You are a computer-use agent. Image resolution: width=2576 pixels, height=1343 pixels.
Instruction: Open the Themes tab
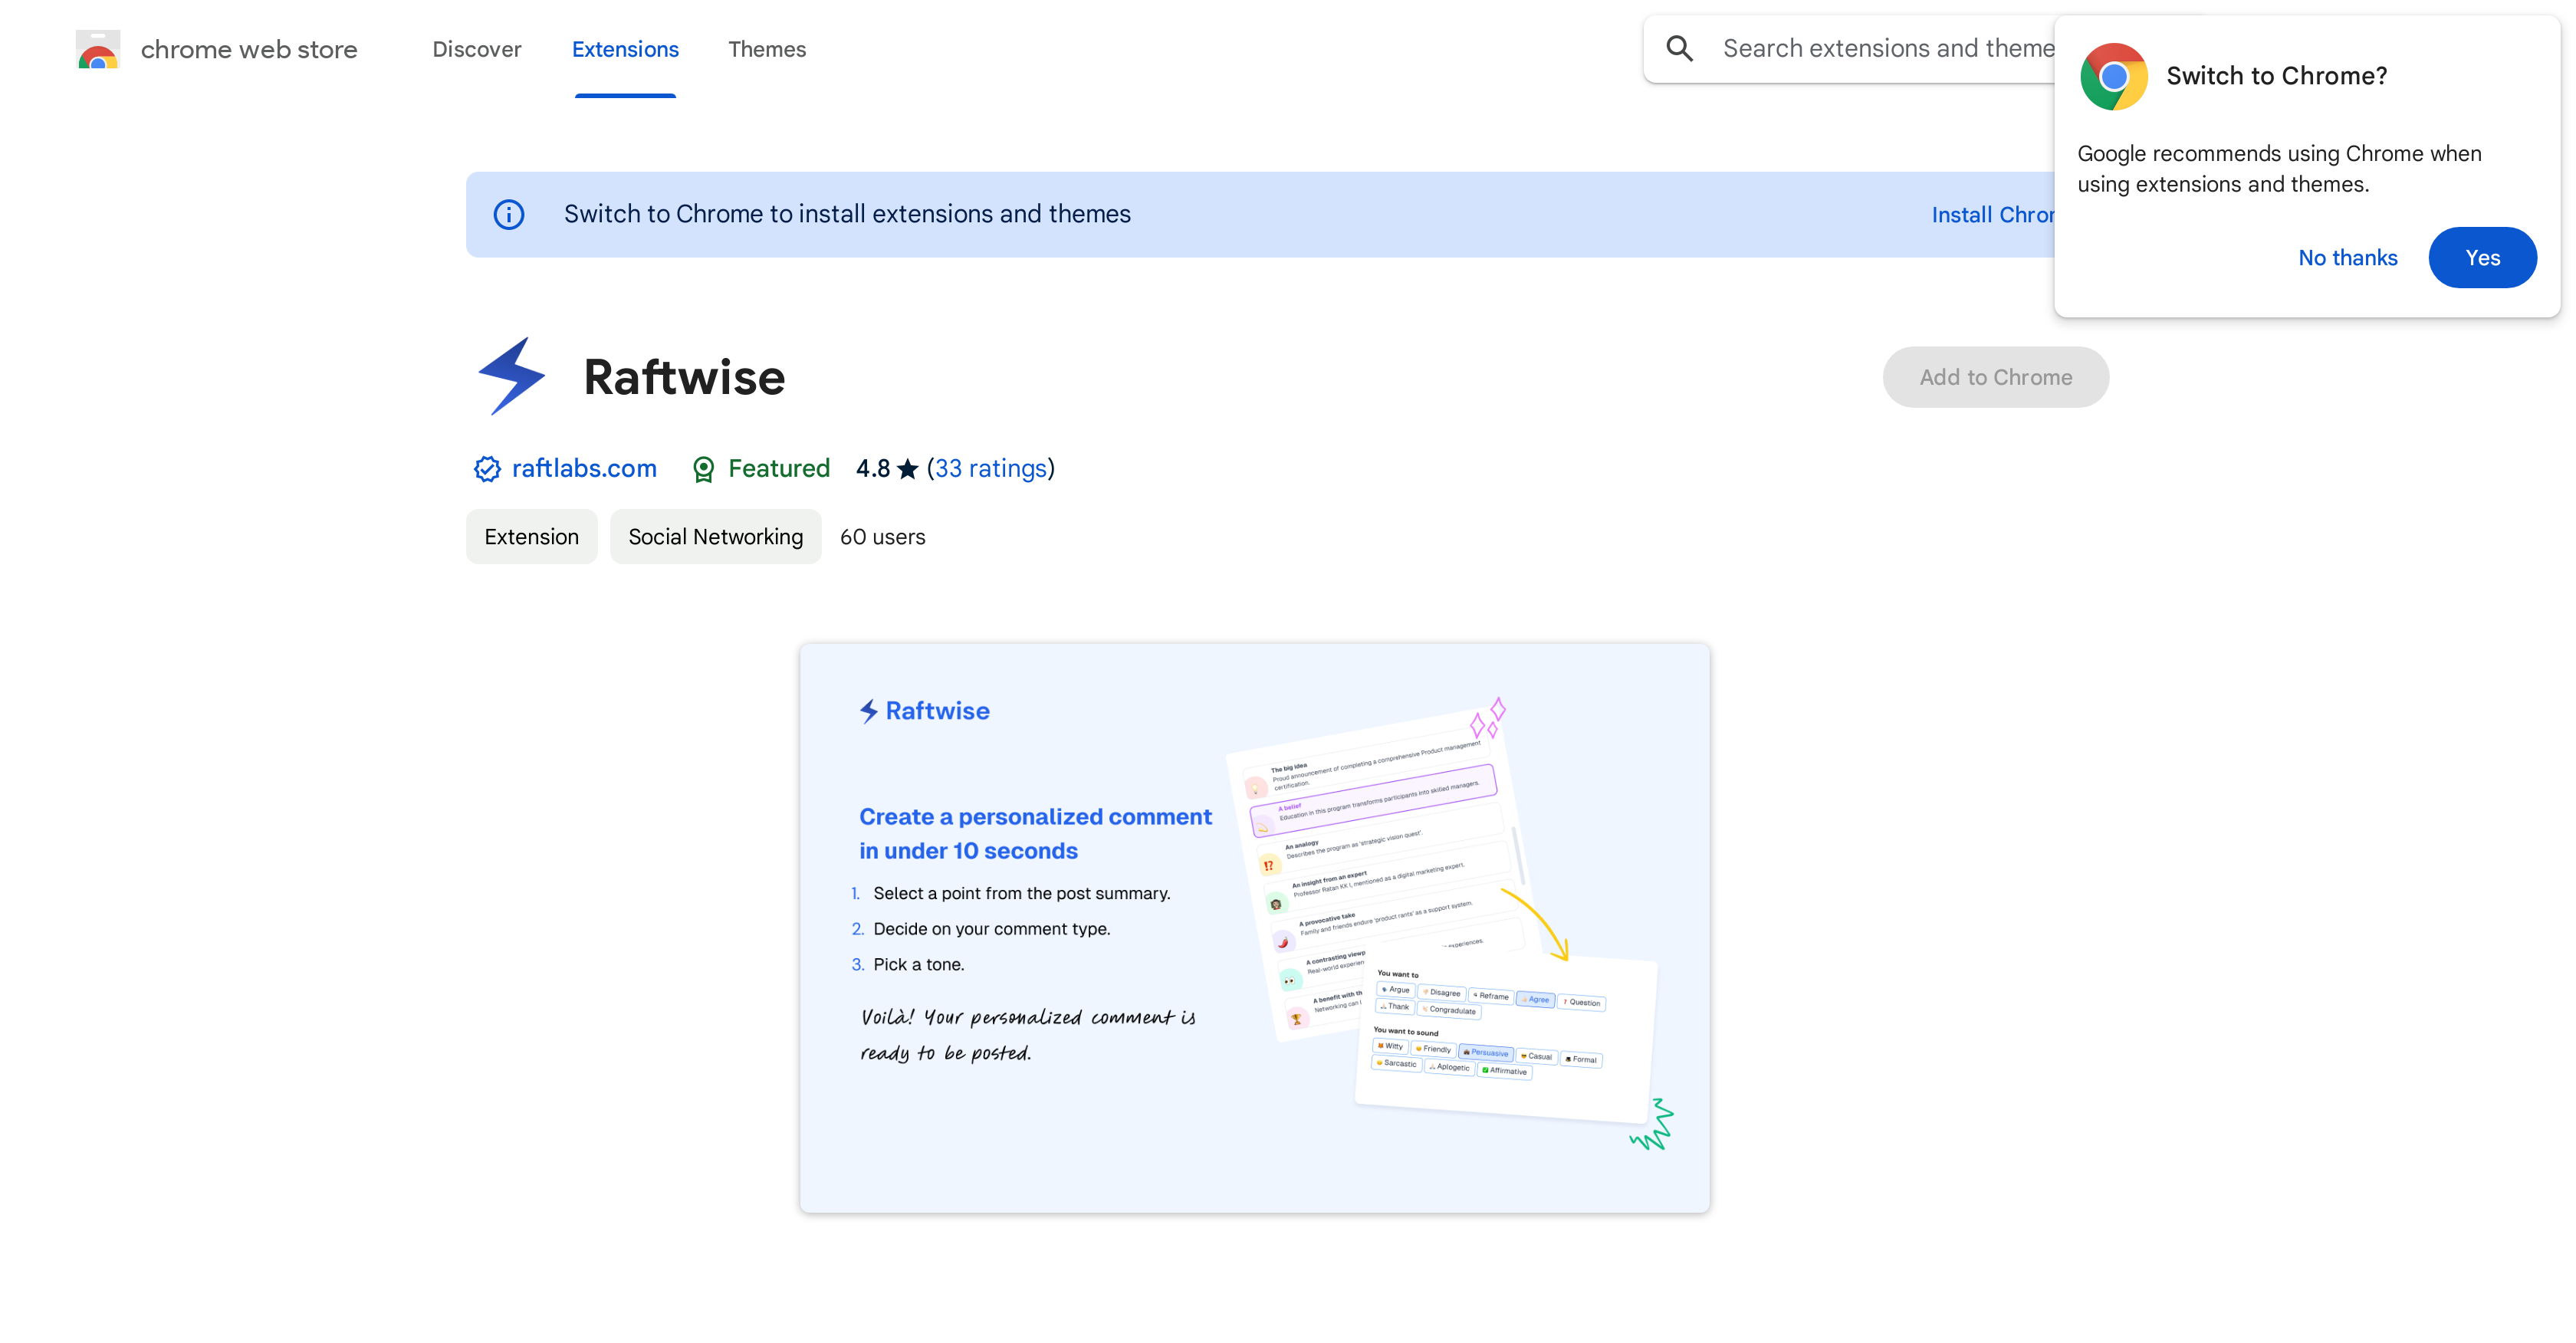tap(767, 49)
